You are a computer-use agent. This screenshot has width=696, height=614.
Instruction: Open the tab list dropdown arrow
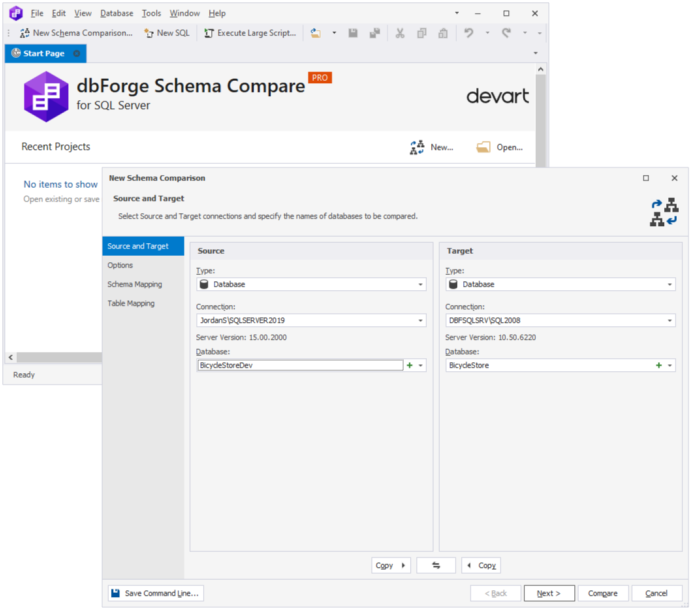(x=535, y=53)
